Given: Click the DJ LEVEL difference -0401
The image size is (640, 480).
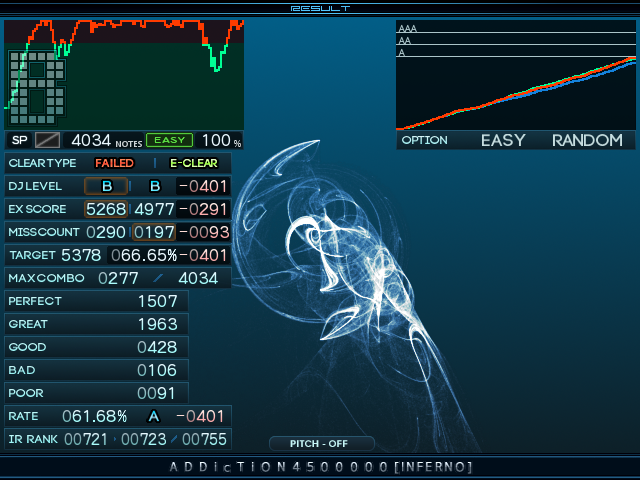Looking at the screenshot, I should 203,187.
